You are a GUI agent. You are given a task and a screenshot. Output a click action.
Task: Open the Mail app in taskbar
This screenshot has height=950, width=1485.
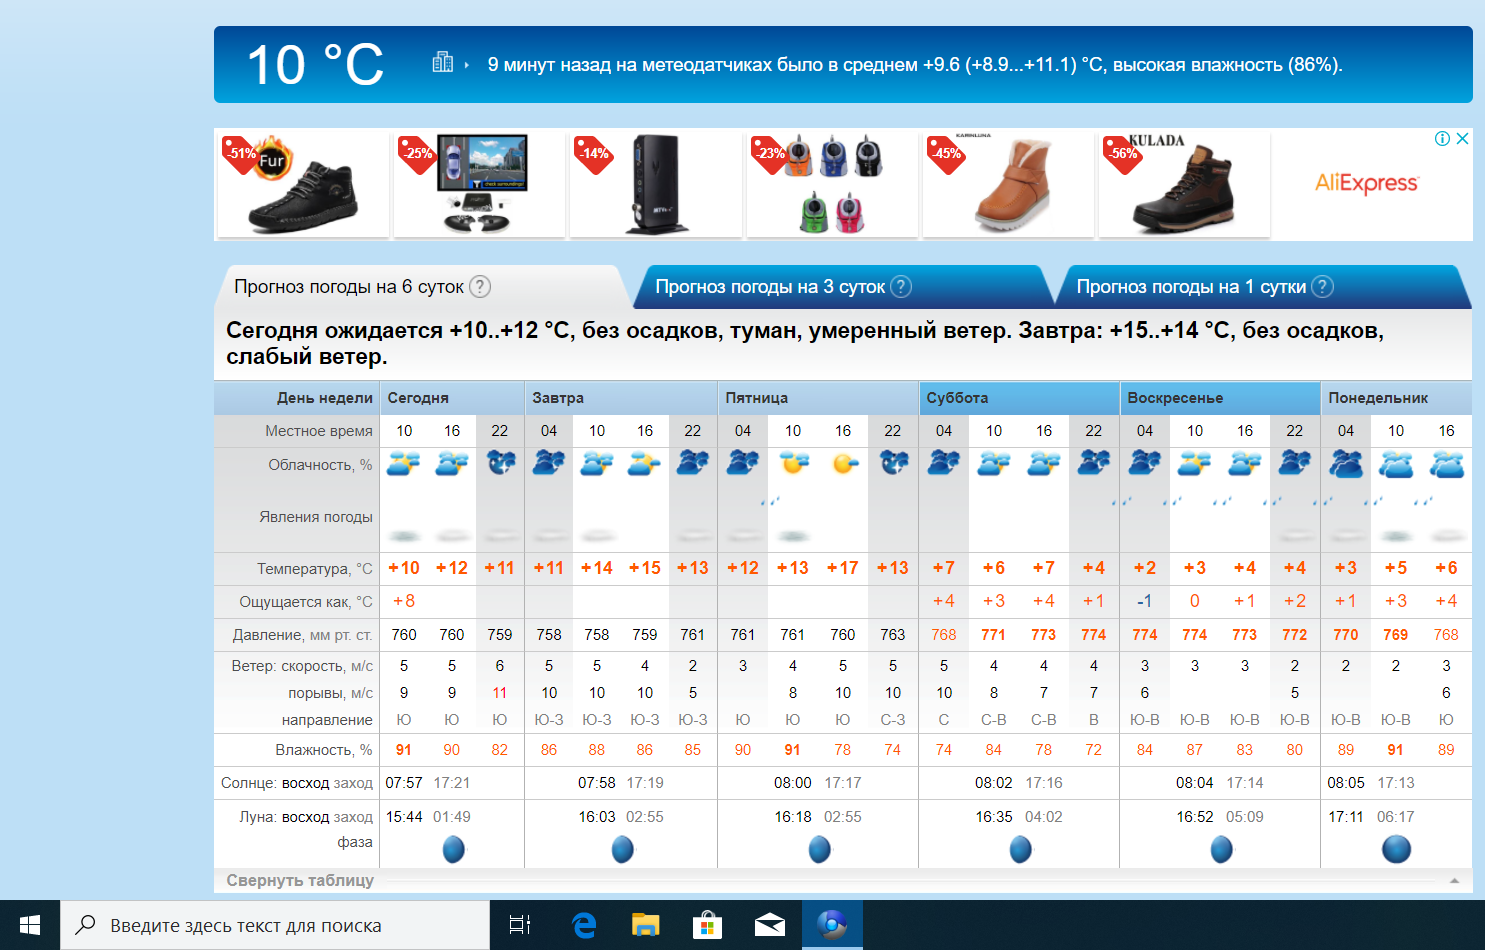770,925
